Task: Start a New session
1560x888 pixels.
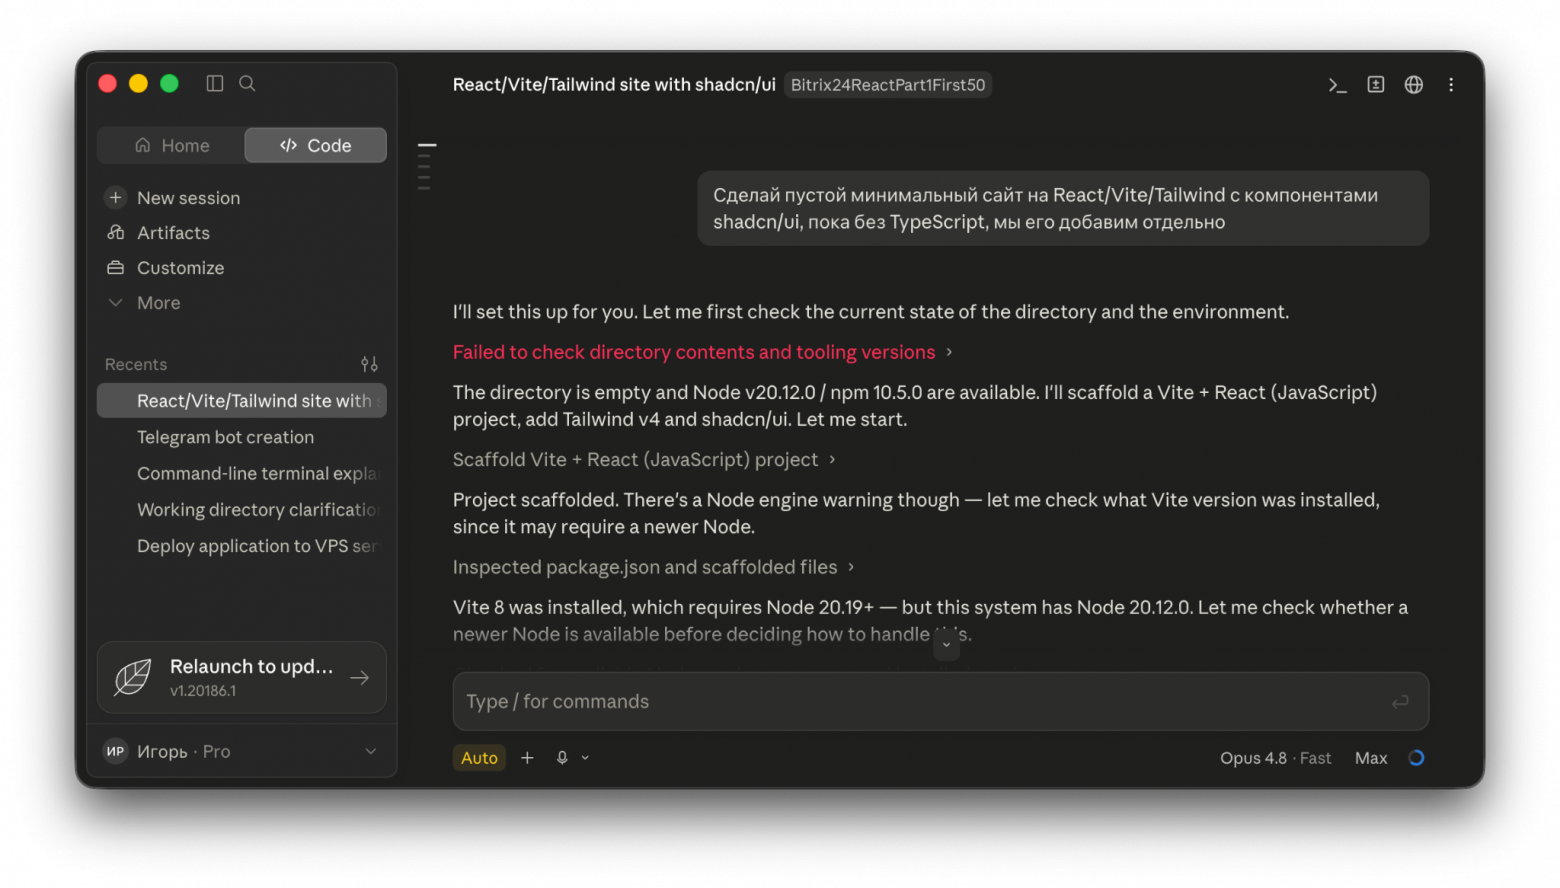Action: (188, 198)
